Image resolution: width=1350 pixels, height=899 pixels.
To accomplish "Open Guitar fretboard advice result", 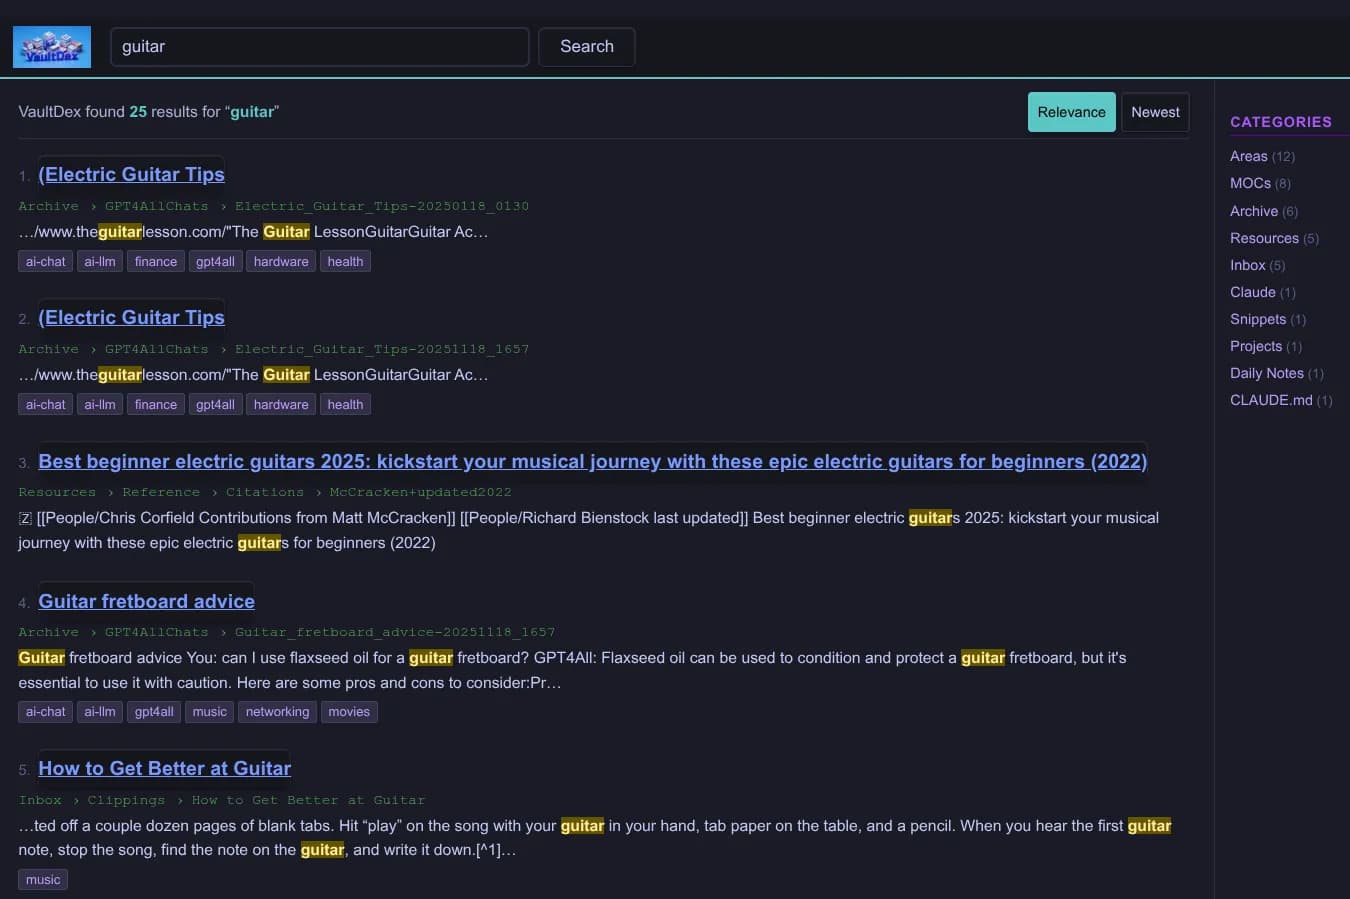I will 146,601.
